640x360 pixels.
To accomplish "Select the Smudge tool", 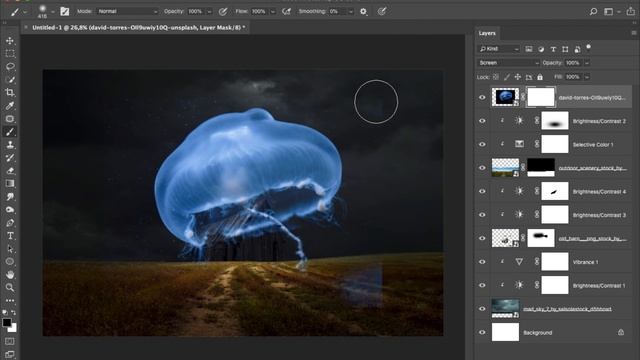I will 10,197.
